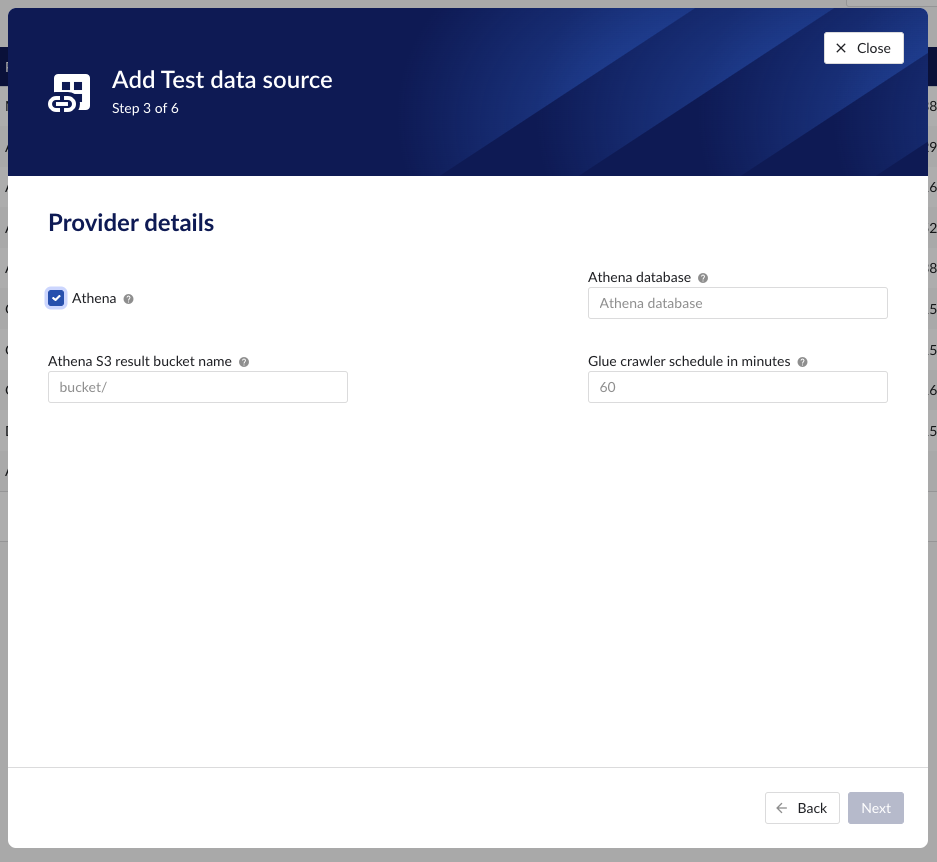Click the help icon next to Athena database
This screenshot has width=937, height=862.
(x=702, y=277)
